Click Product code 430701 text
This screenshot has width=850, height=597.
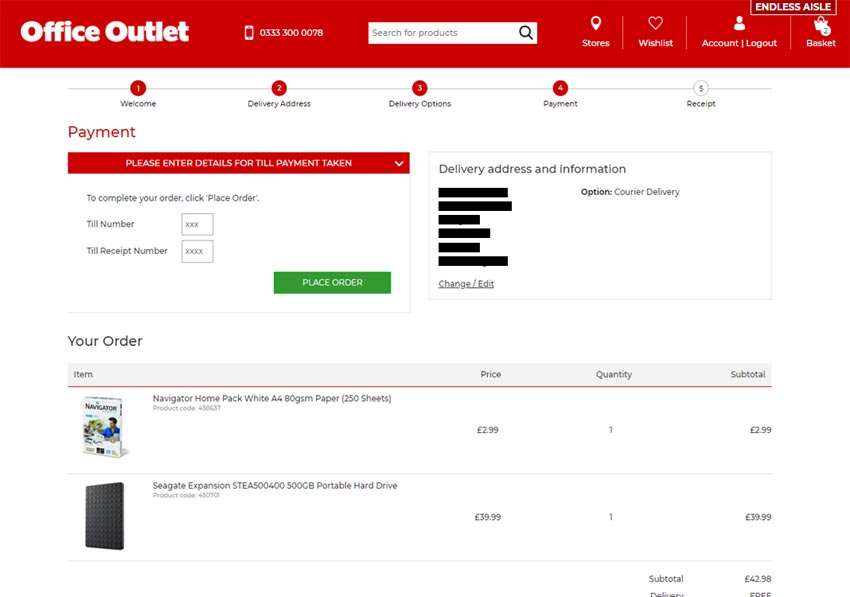[186, 495]
